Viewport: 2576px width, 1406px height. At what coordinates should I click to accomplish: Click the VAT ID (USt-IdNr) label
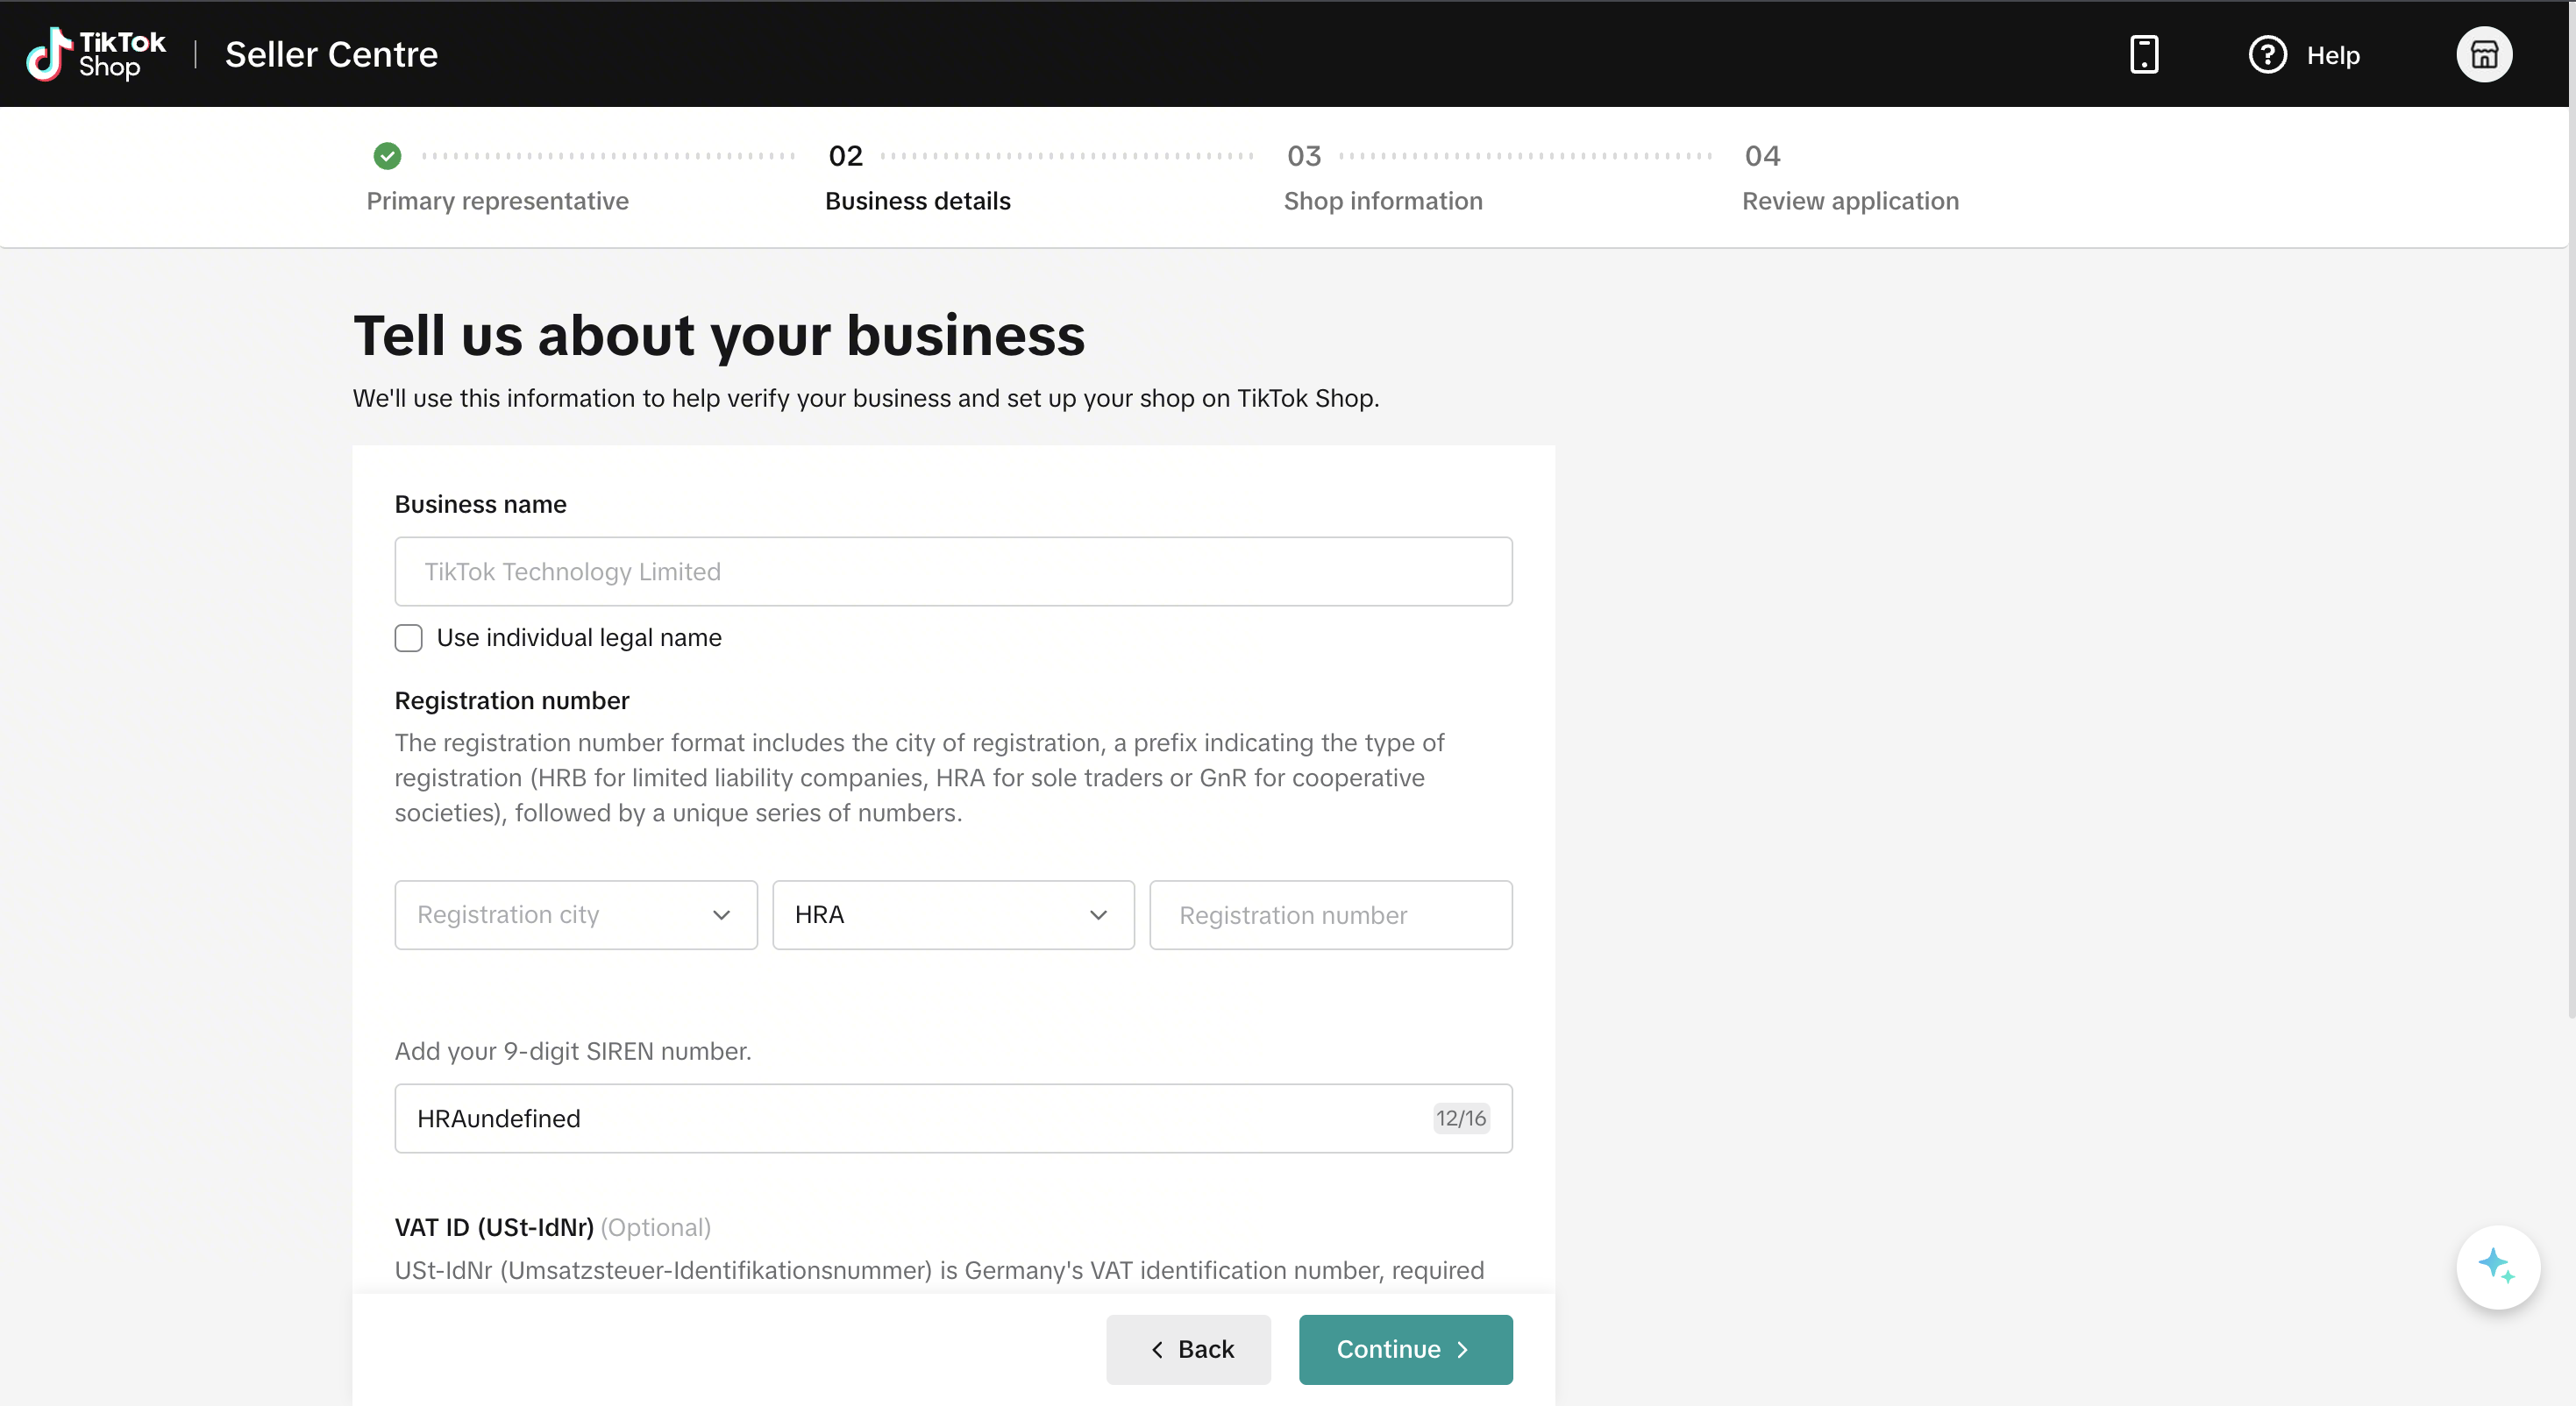(x=494, y=1227)
